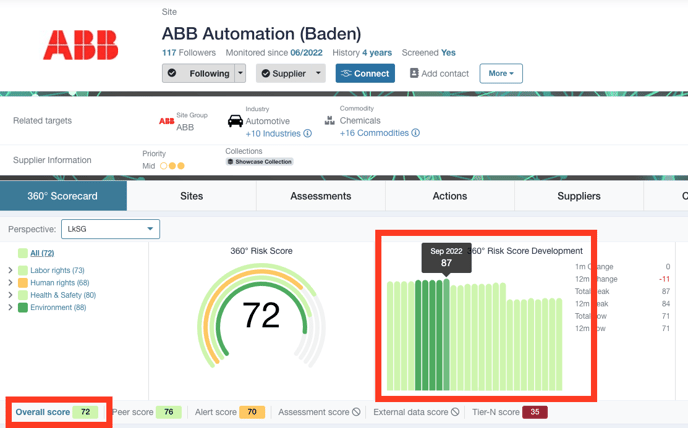Expand the Human rights (68) item
This screenshot has height=428, width=688.
click(x=10, y=283)
